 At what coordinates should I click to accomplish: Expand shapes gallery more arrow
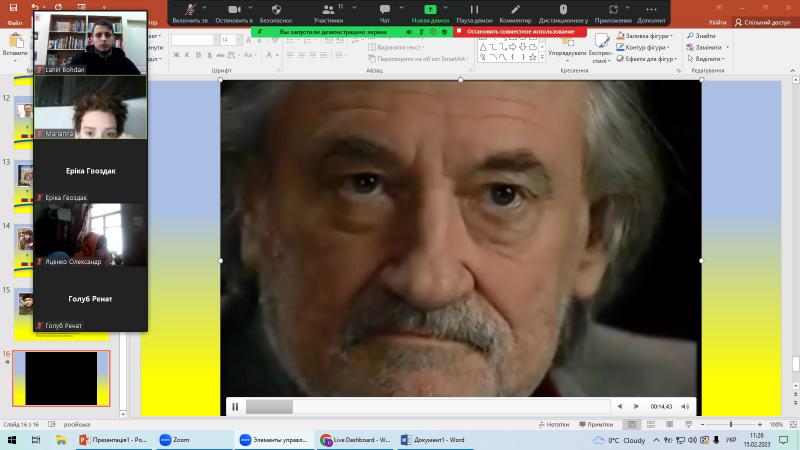pos(542,59)
